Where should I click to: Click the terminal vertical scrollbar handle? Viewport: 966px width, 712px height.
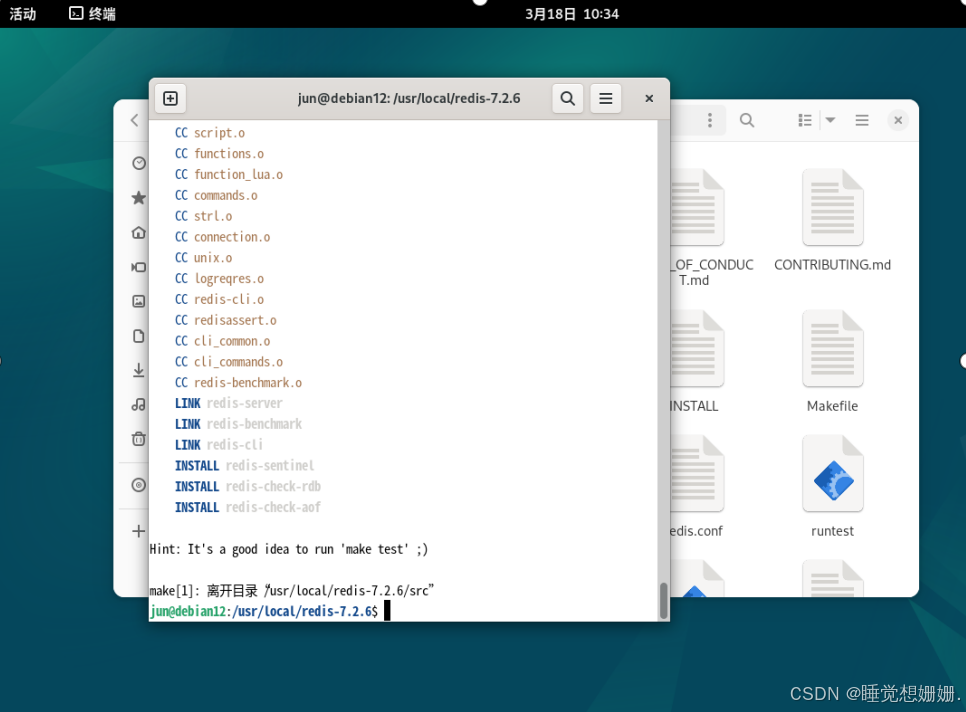click(664, 600)
